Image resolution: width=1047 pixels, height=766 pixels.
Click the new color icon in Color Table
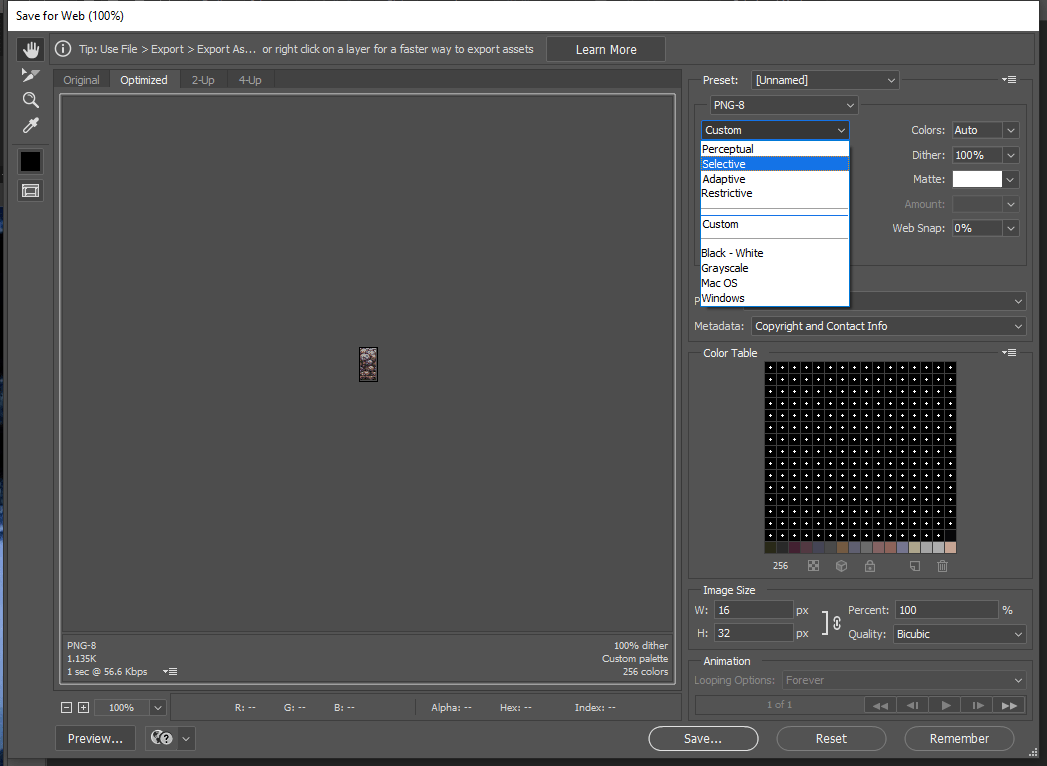[x=914, y=566]
